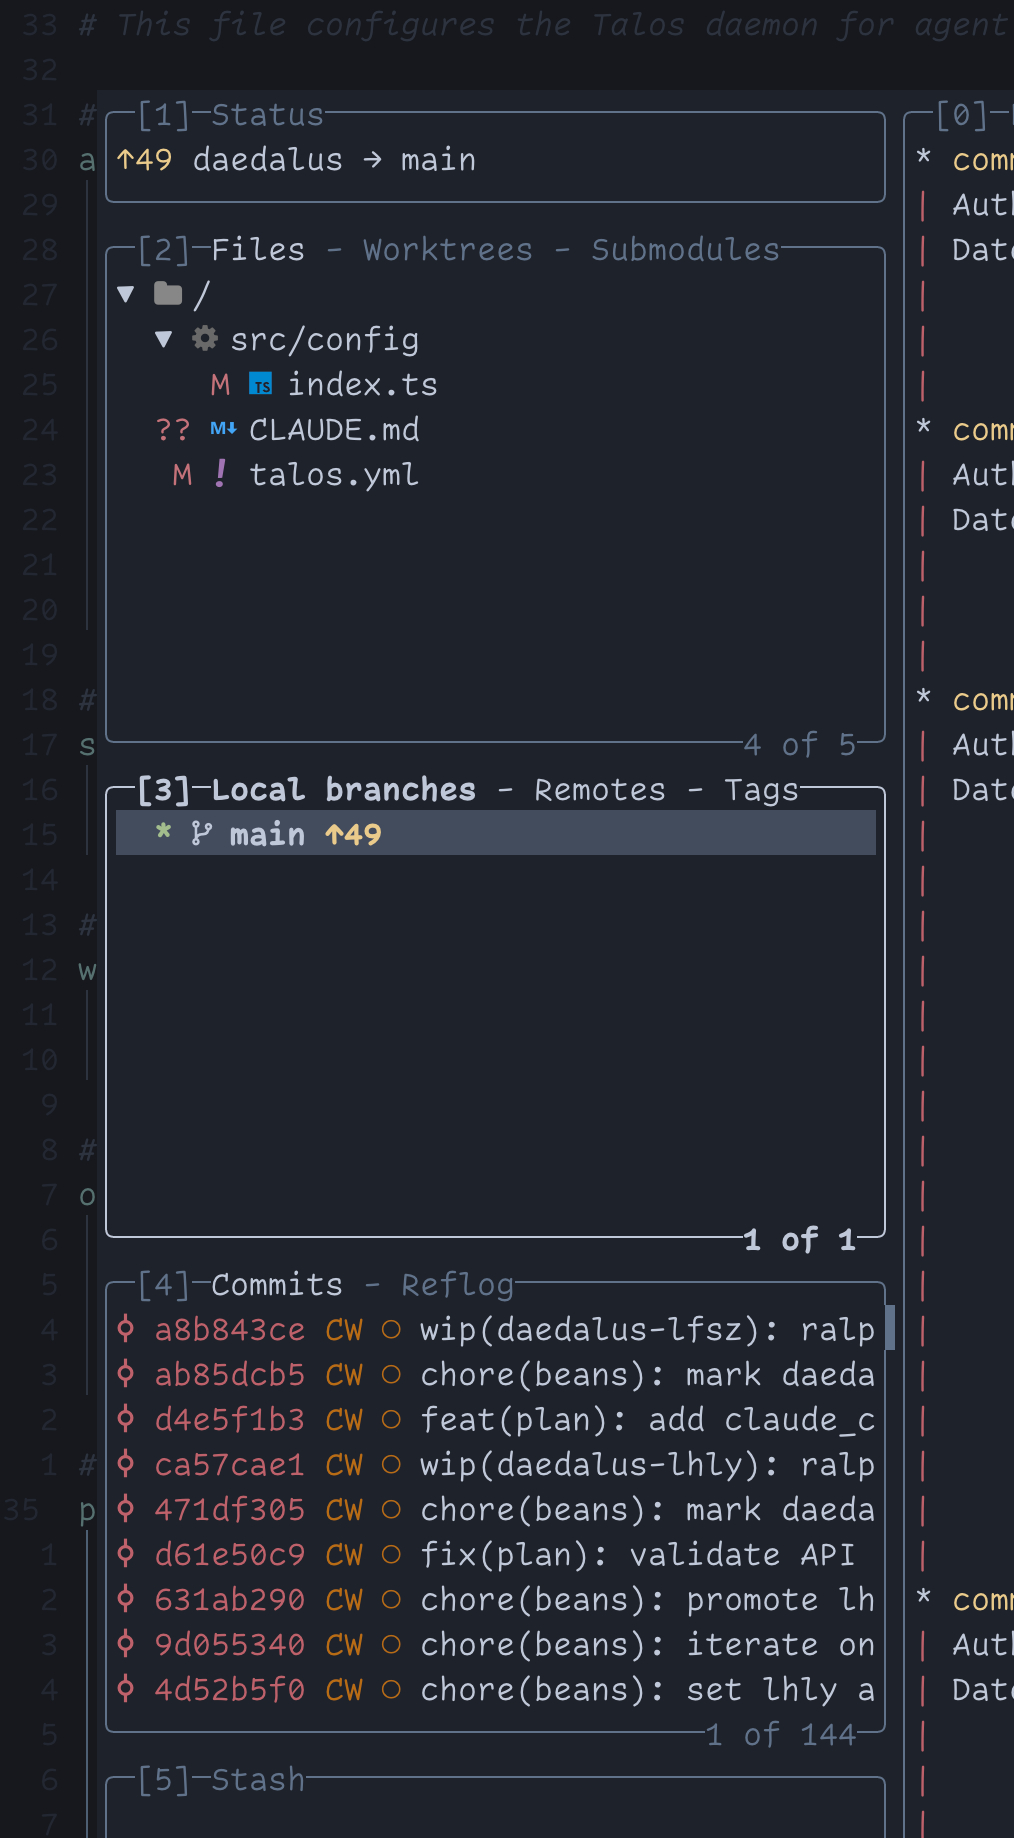Click commit node icon for a8b843ce

pos(126,1329)
